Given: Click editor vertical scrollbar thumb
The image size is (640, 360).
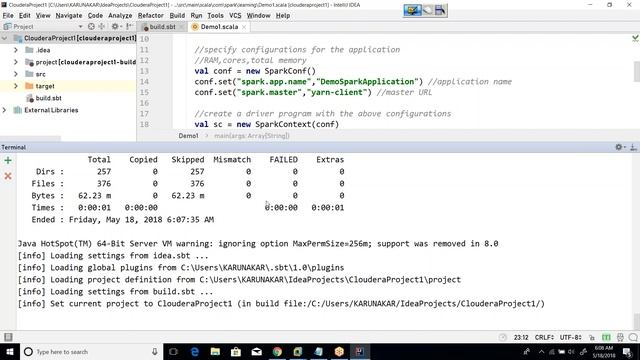Looking at the screenshot, I should (637, 72).
